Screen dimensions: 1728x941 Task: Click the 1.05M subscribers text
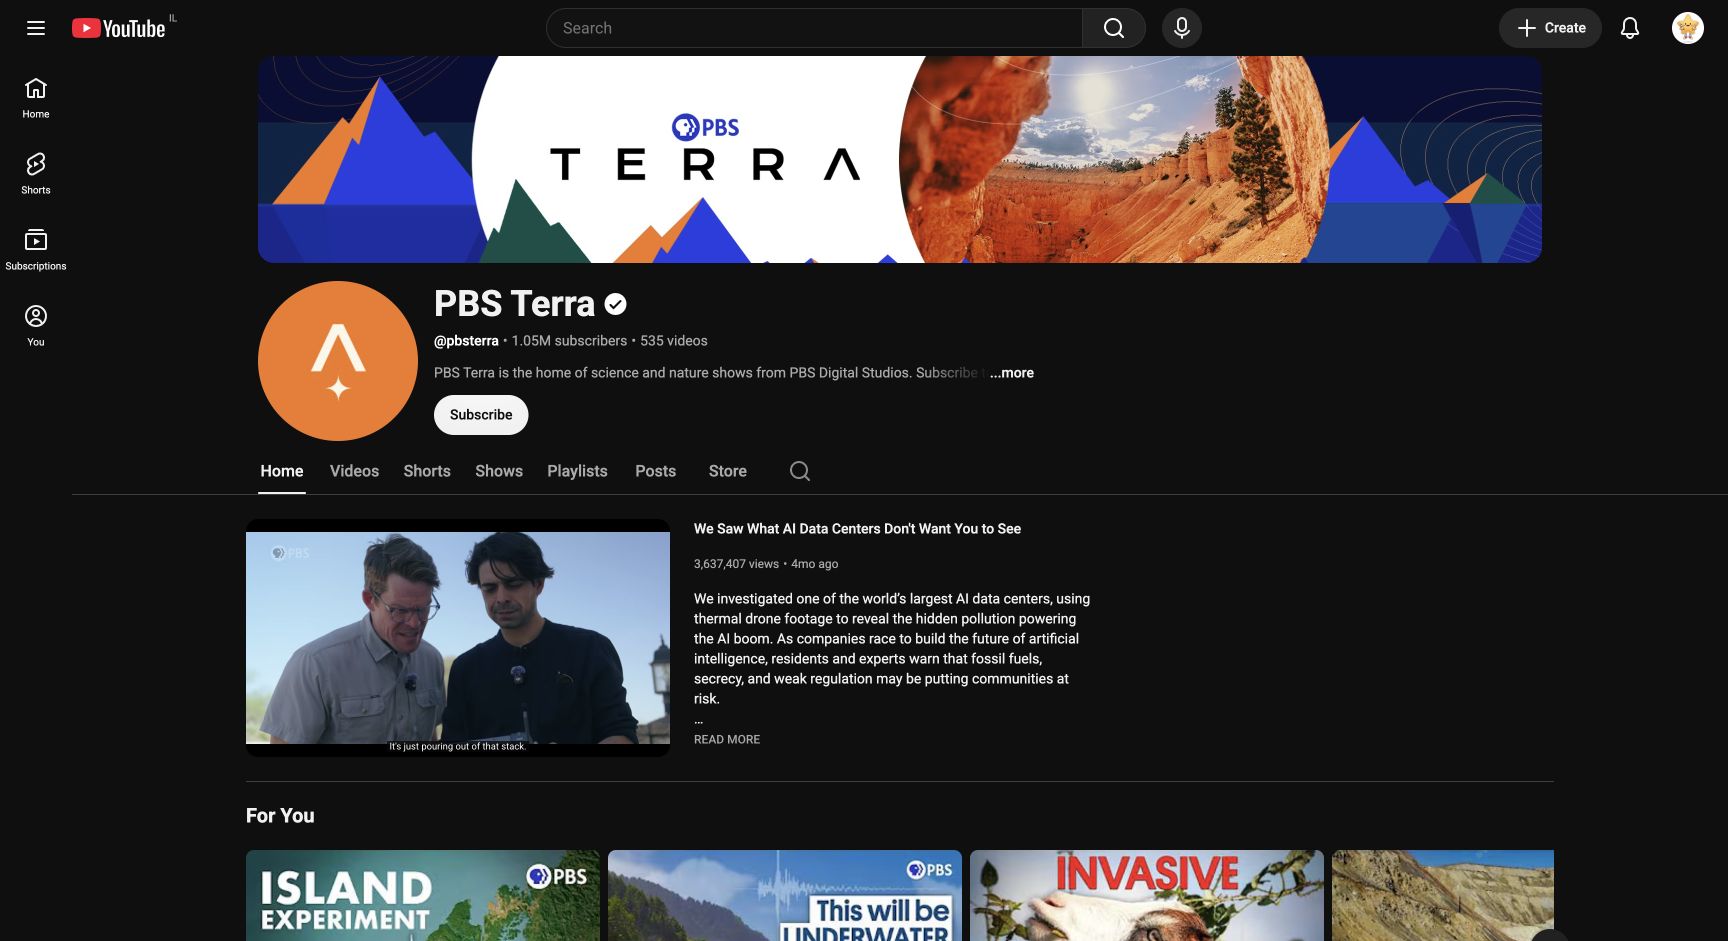tap(569, 341)
